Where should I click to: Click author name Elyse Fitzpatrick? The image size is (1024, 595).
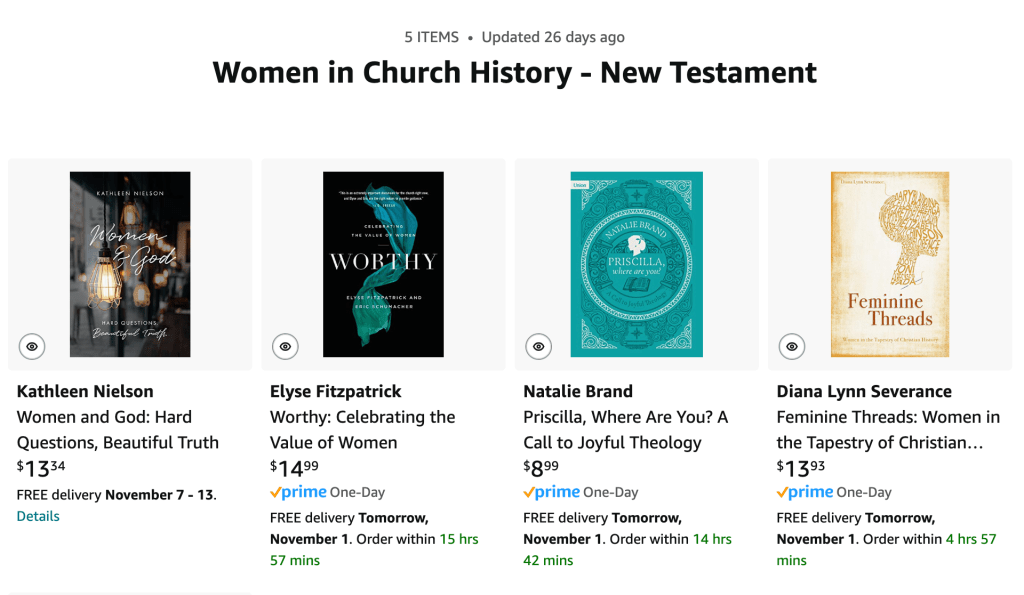click(336, 391)
